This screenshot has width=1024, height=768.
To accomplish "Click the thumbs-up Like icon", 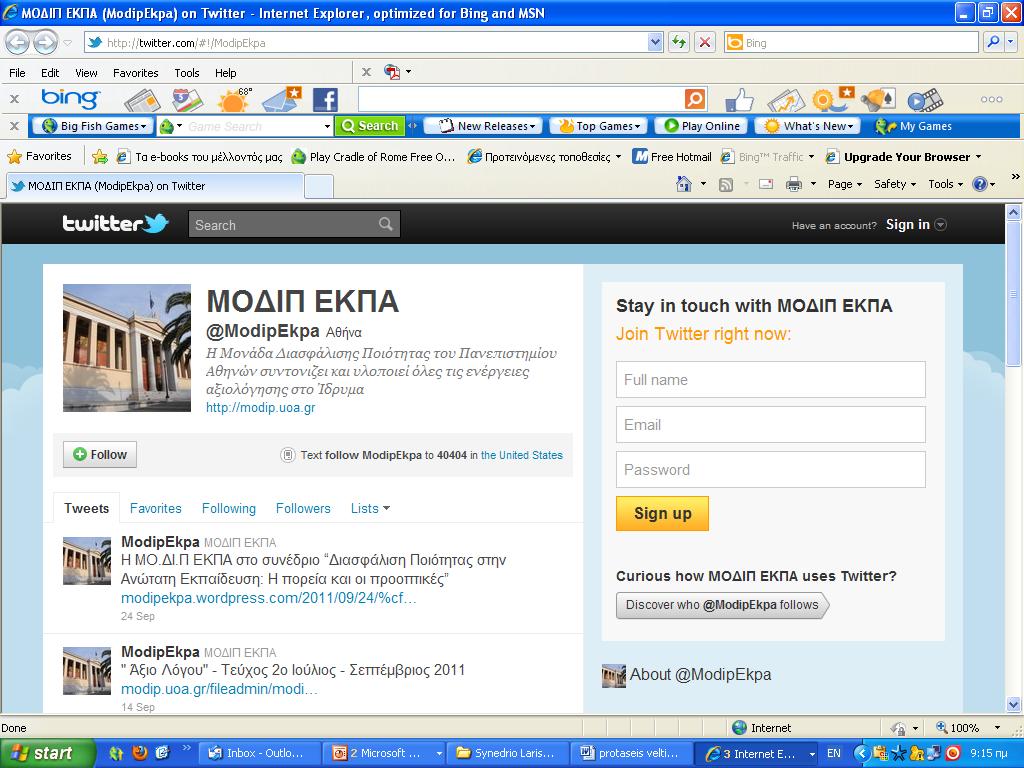I will (x=740, y=100).
